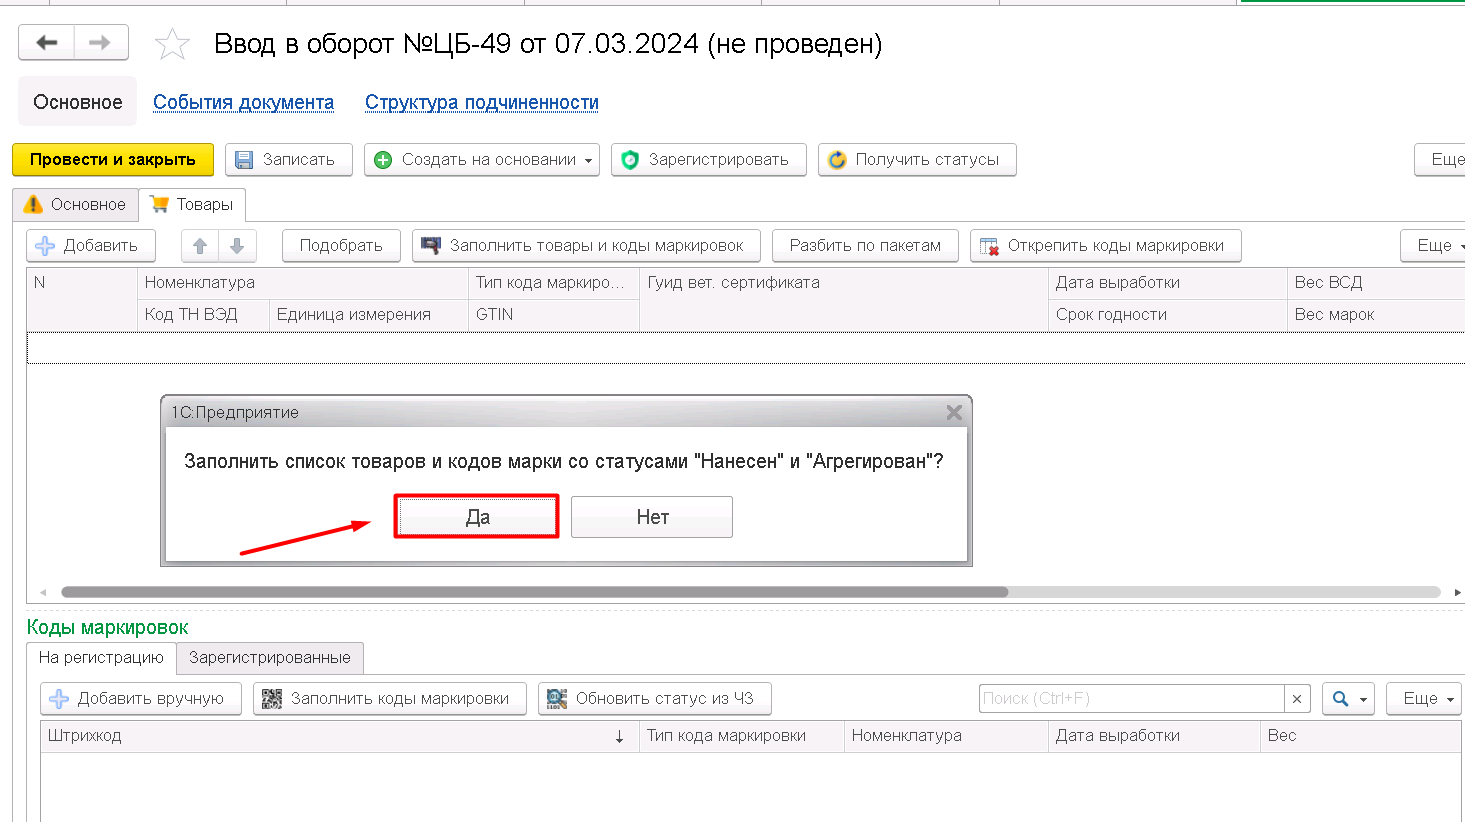Close the 1С:Предприятие dialog with X
This screenshot has width=1465, height=822.
coord(954,412)
